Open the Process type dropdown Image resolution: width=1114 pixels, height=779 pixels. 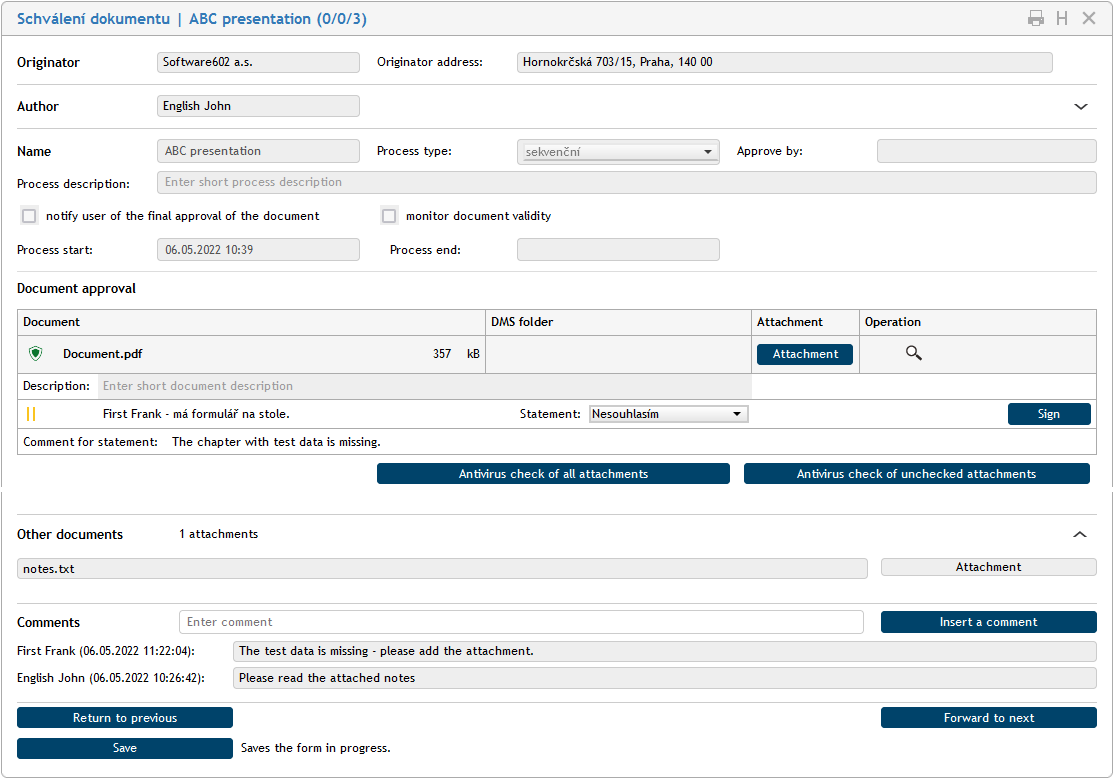[x=618, y=152]
